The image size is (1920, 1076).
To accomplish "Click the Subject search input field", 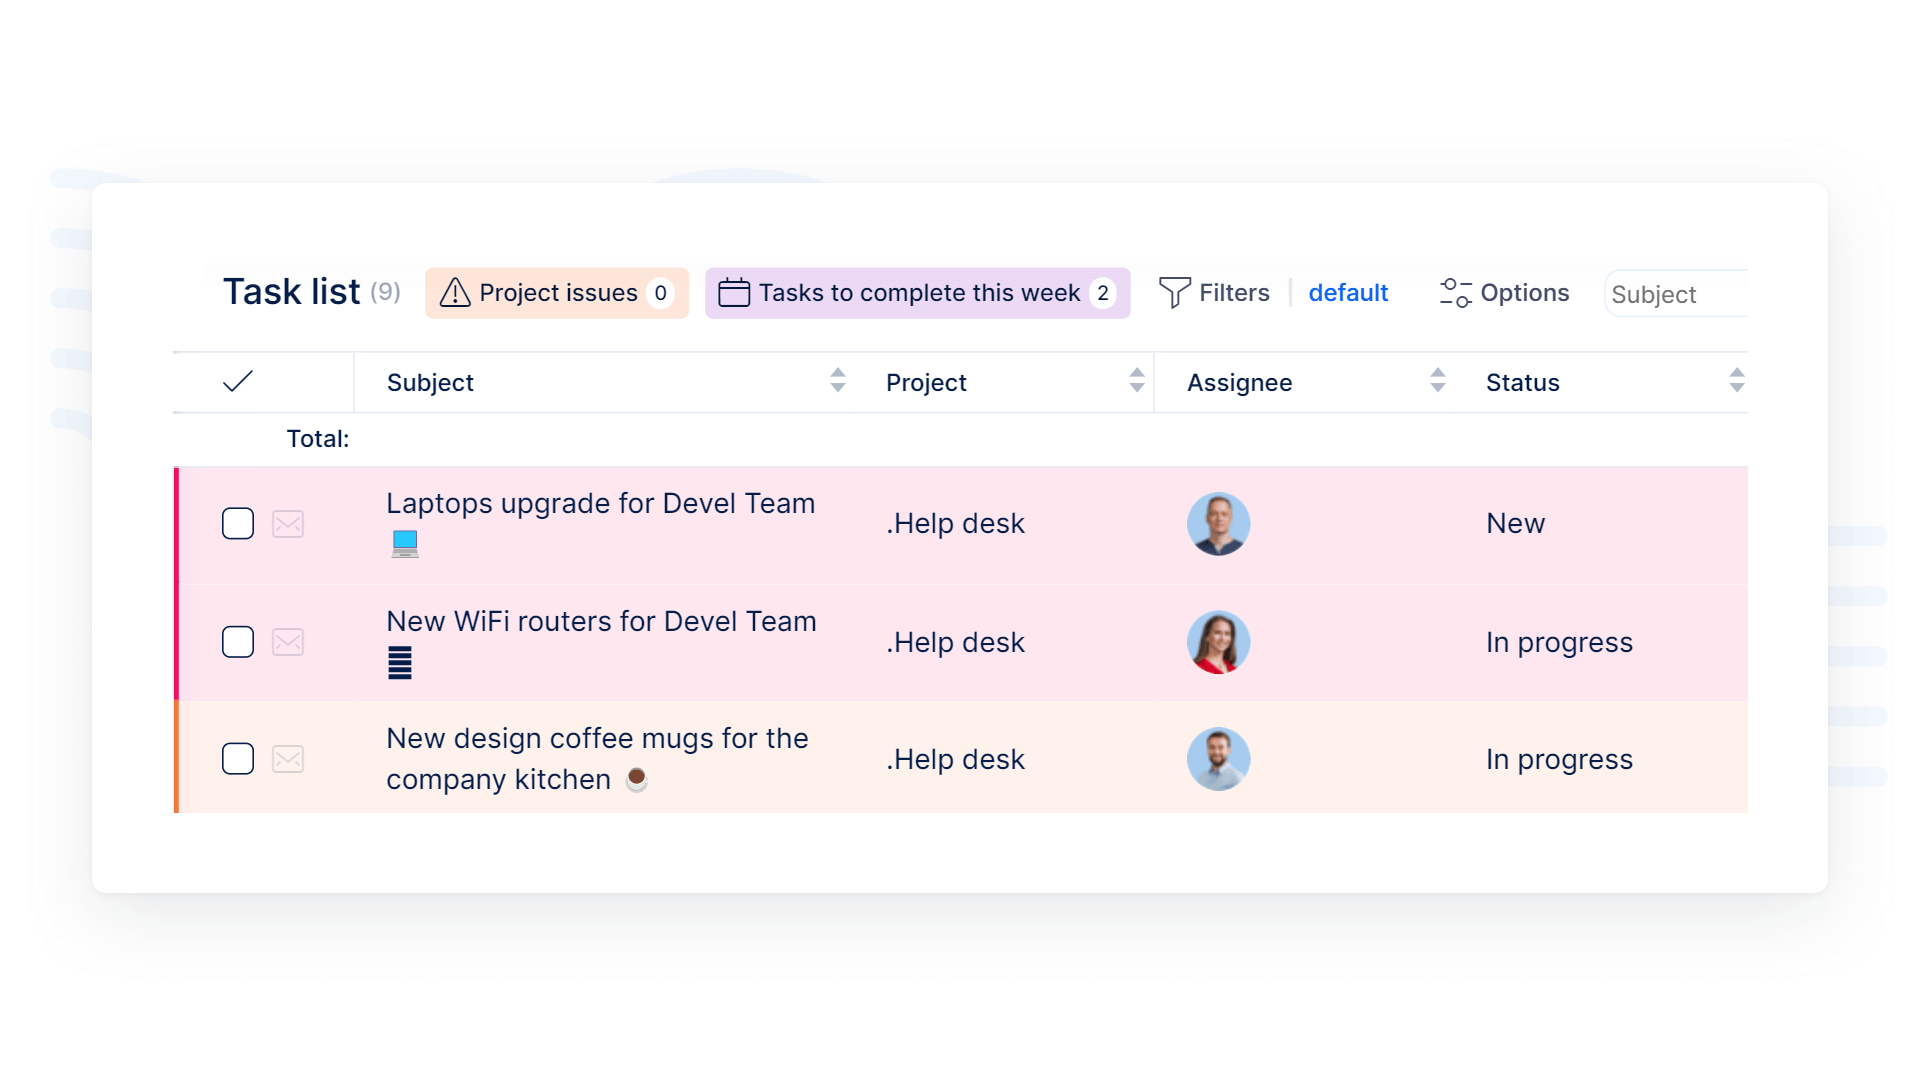I will tap(1677, 294).
